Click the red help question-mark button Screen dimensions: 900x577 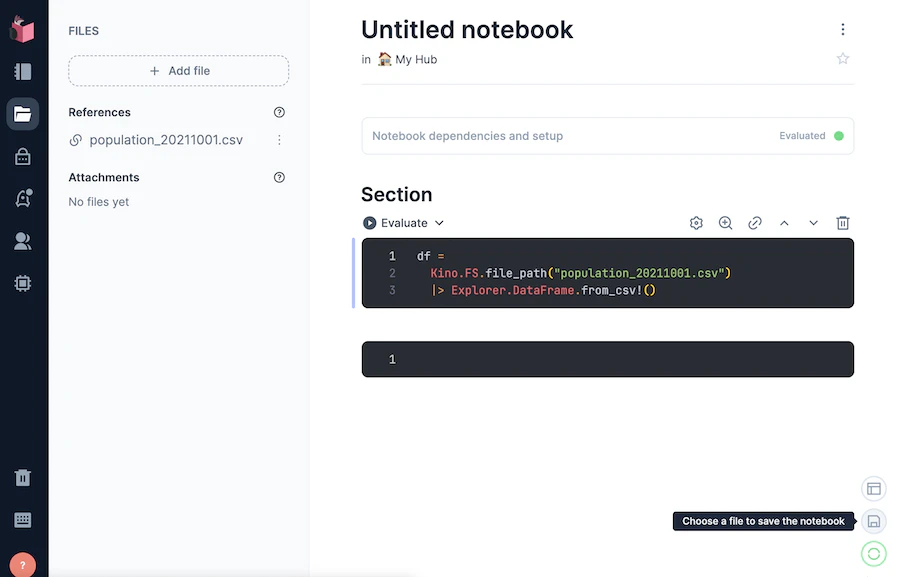tap(23, 565)
